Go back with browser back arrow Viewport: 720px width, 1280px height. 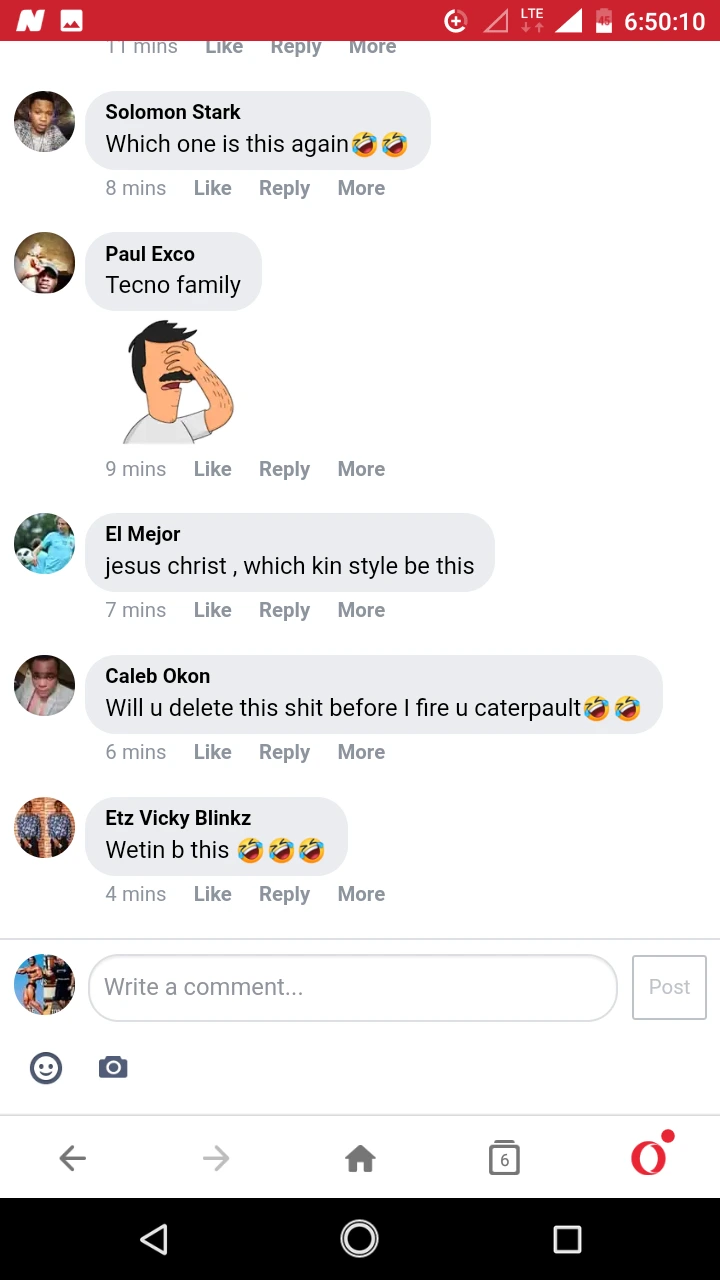[x=72, y=1158]
